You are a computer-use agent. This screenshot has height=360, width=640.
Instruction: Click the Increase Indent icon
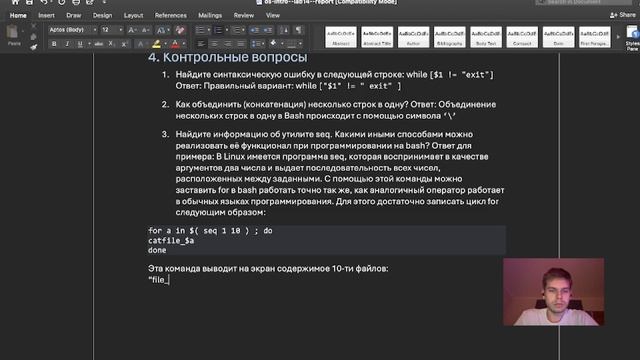click(x=268, y=30)
